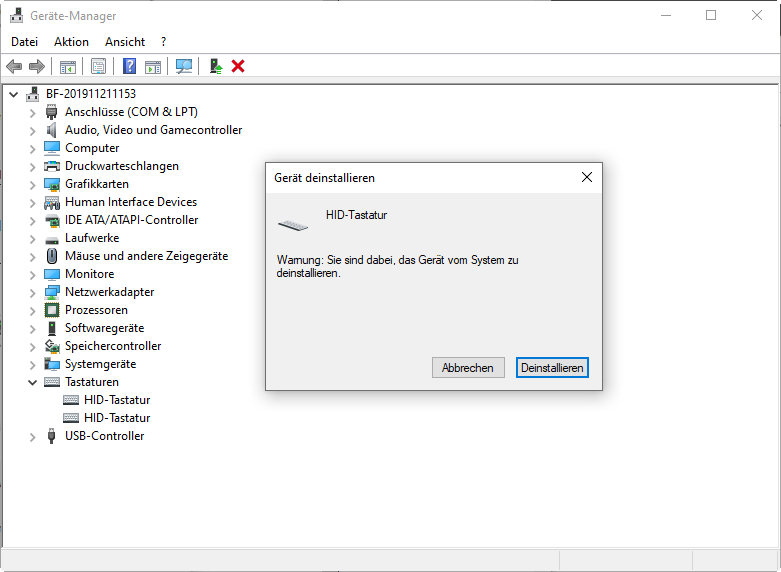Expand Systemgeräte category

(32, 364)
